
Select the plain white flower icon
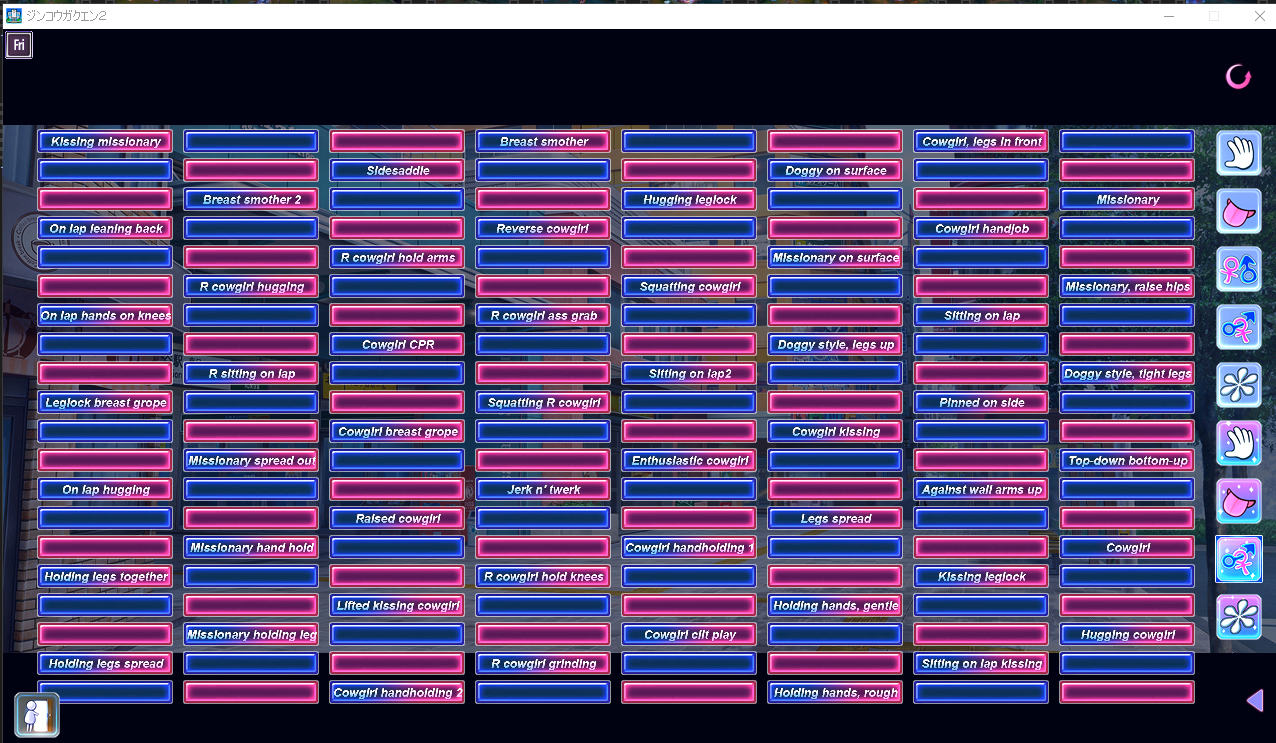pyautogui.click(x=1238, y=385)
